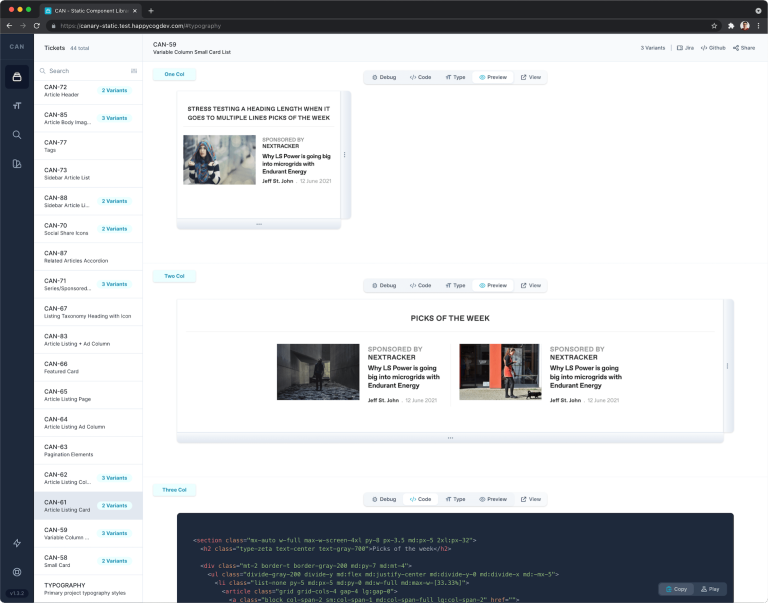Image resolution: width=768 pixels, height=603 pixels.
Task: Click dark corridor thumbnail in Two Col card
Action: 318,372
